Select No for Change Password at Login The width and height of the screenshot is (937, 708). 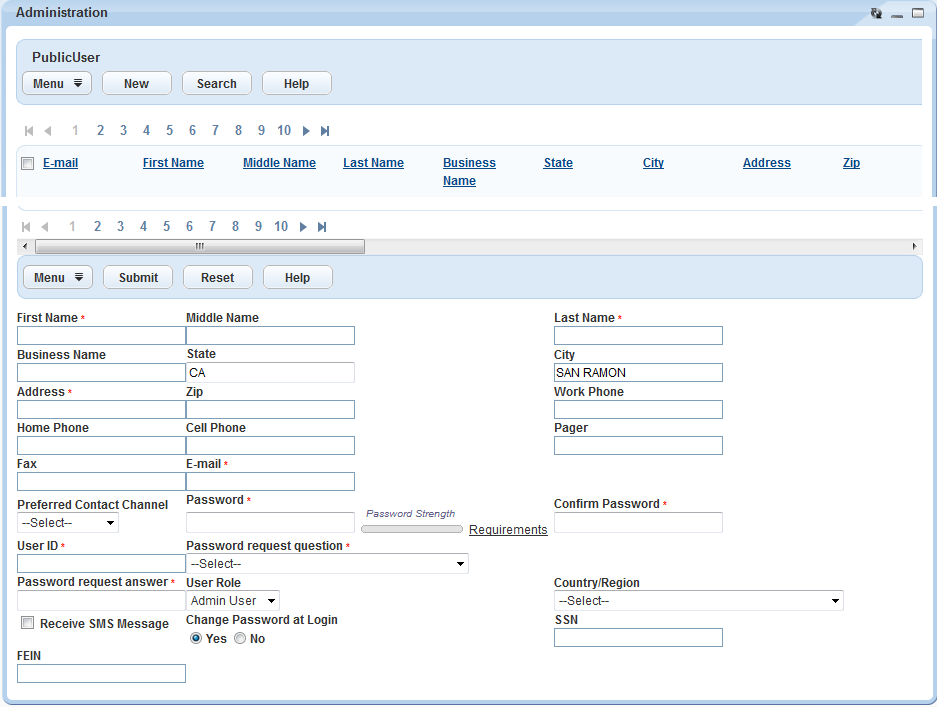[x=240, y=638]
